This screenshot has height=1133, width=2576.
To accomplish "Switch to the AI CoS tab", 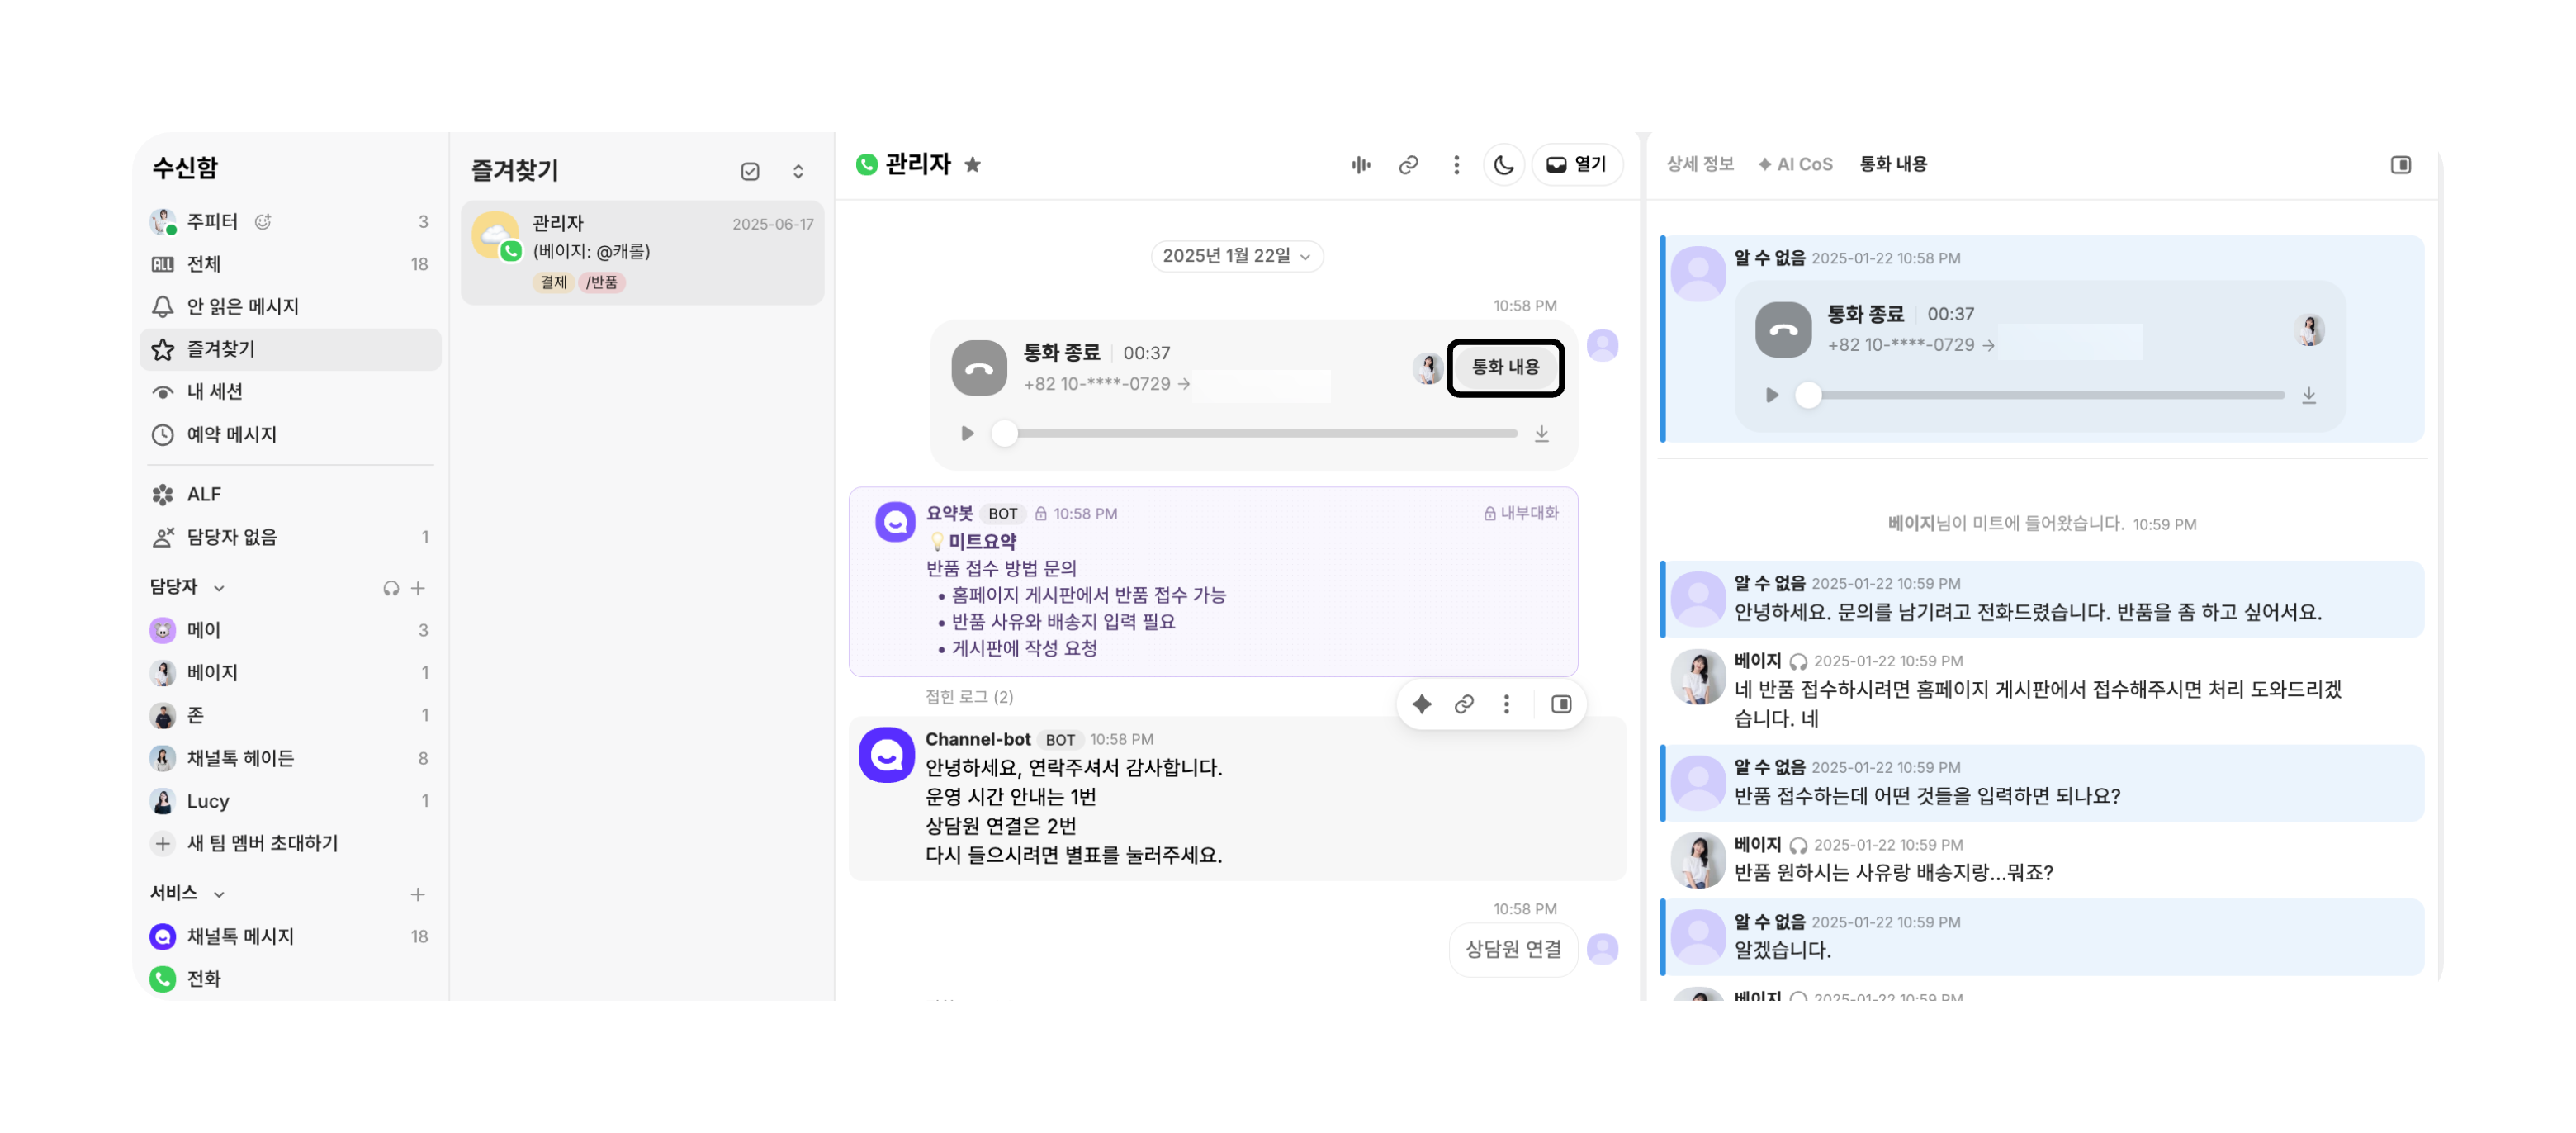I will (x=1795, y=165).
